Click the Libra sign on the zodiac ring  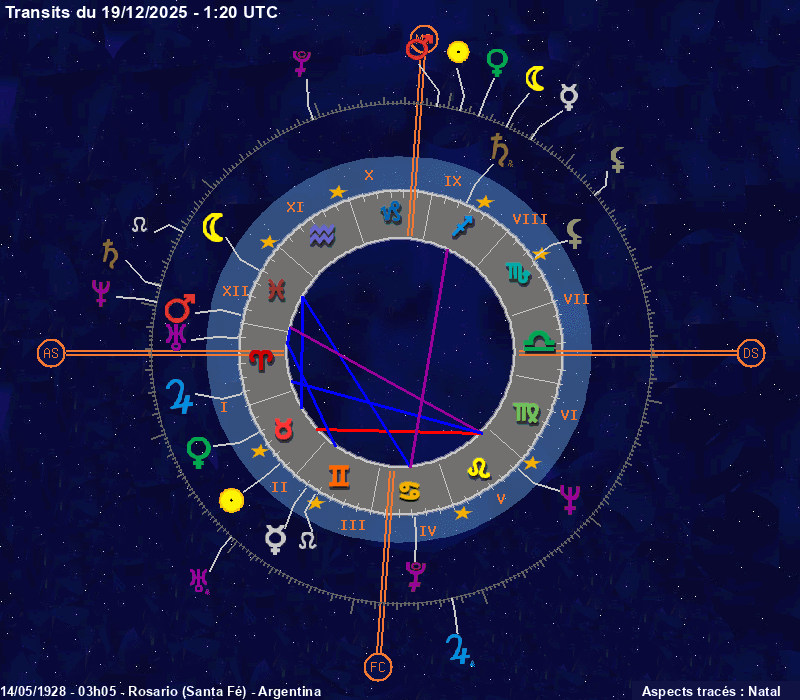[x=541, y=342]
